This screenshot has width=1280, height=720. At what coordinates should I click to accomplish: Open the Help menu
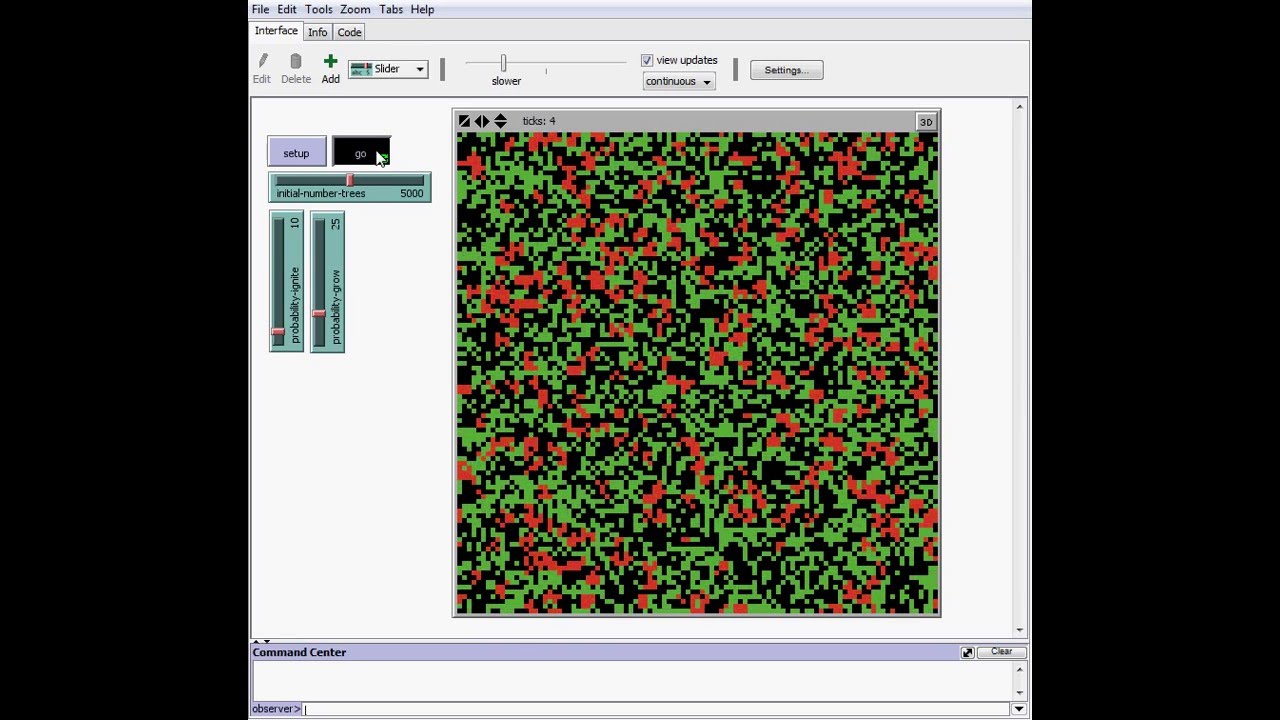[x=422, y=9]
